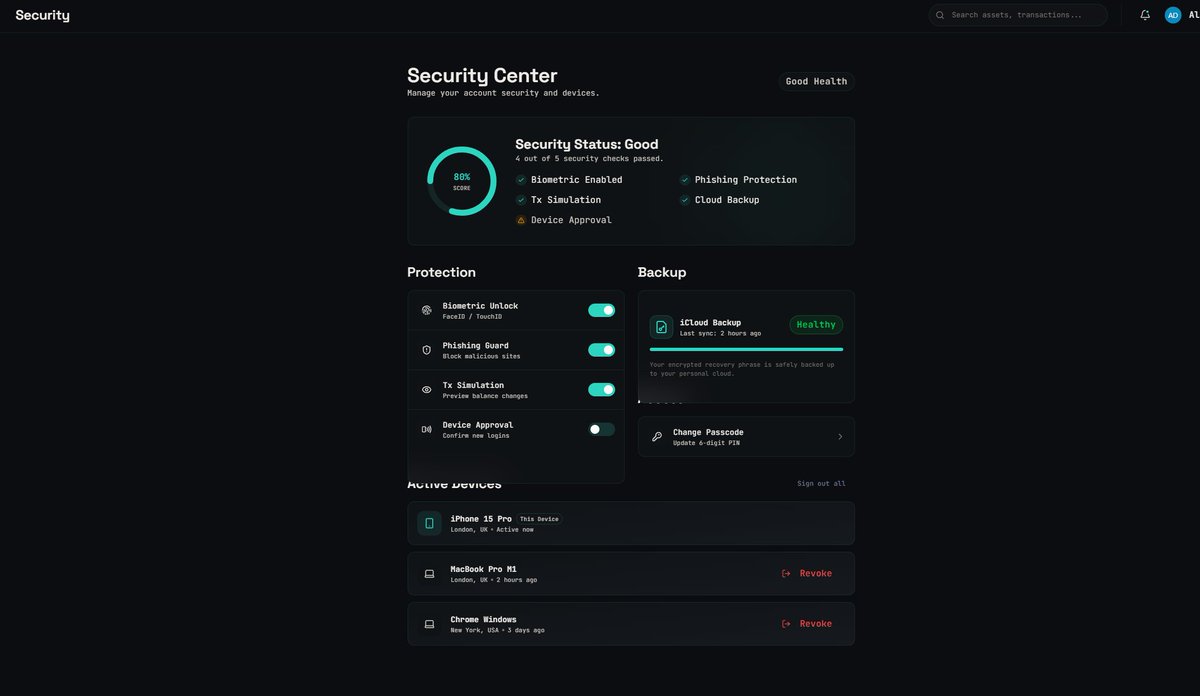Click "Update 6-digit PIN" text
Image resolution: width=1200 pixels, height=696 pixels.
(x=706, y=443)
